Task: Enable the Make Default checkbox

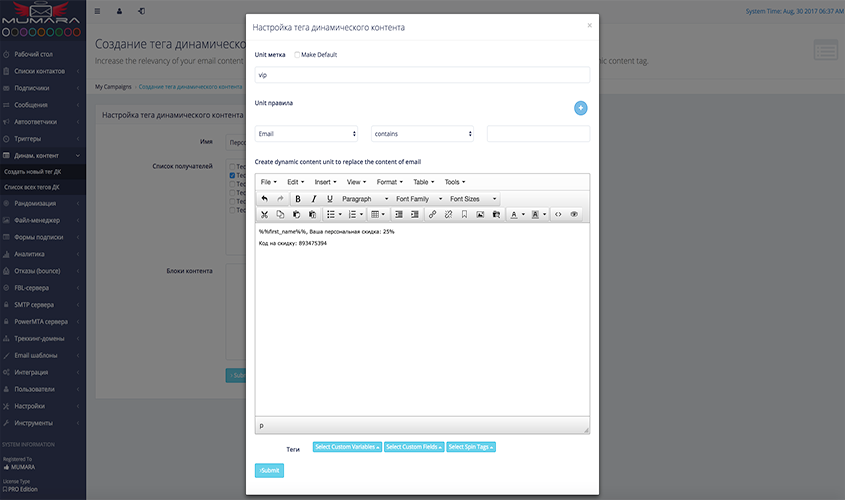Action: point(297,54)
